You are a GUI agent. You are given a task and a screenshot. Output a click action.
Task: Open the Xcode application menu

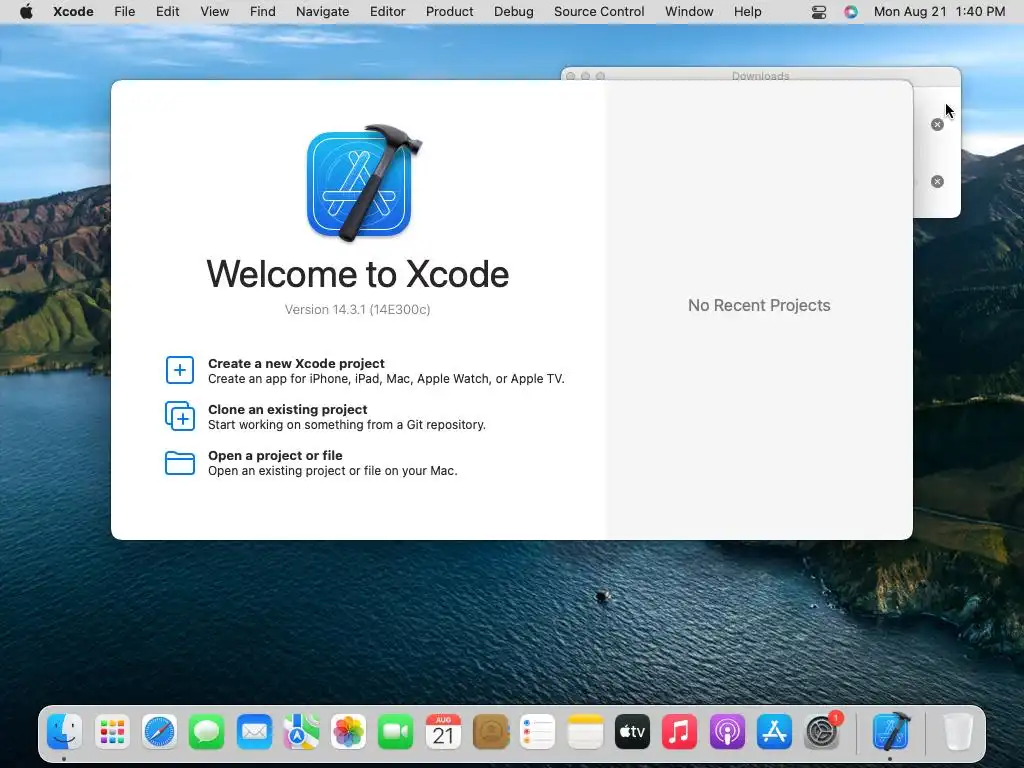coord(73,12)
